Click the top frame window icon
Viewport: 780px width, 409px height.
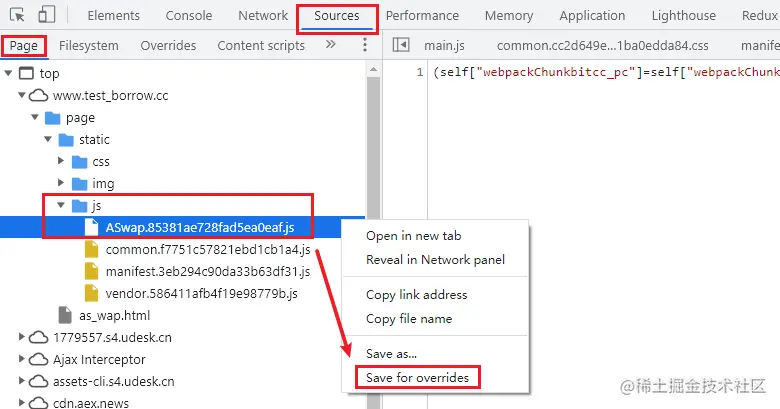click(26, 73)
